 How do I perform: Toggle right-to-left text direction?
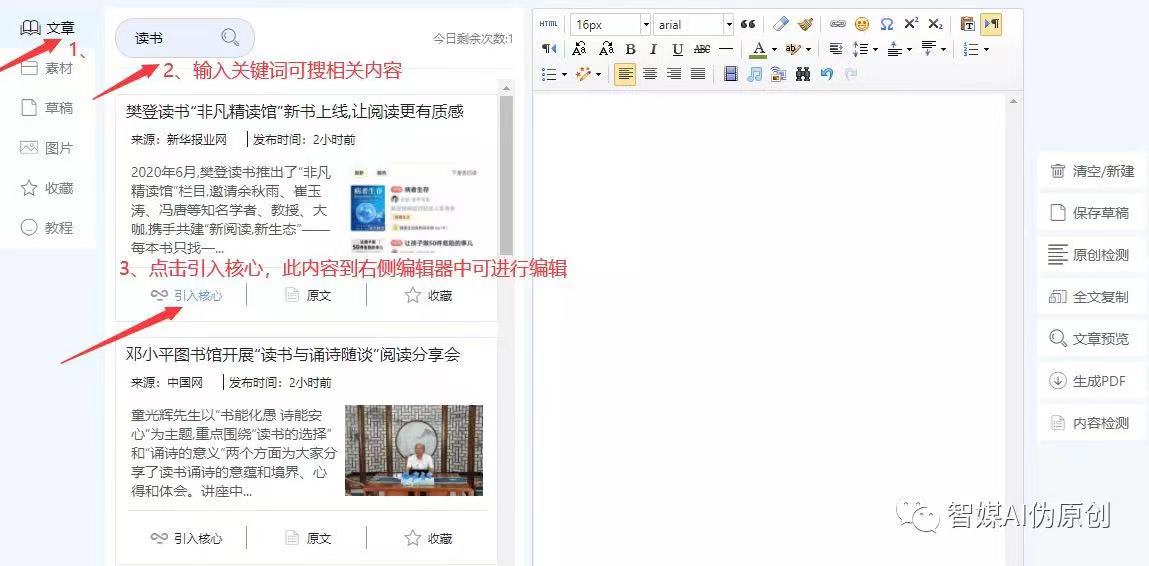(x=549, y=49)
